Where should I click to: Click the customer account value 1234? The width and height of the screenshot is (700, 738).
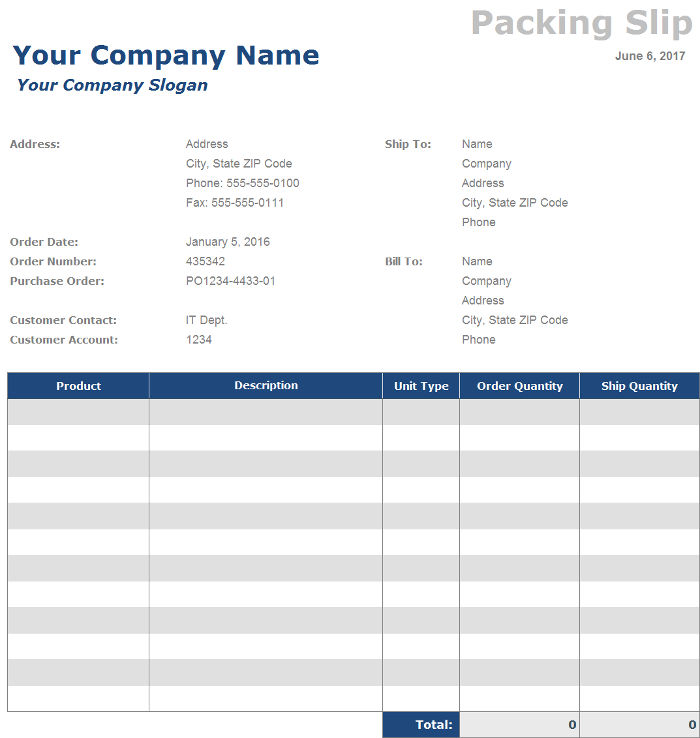pyautogui.click(x=199, y=340)
